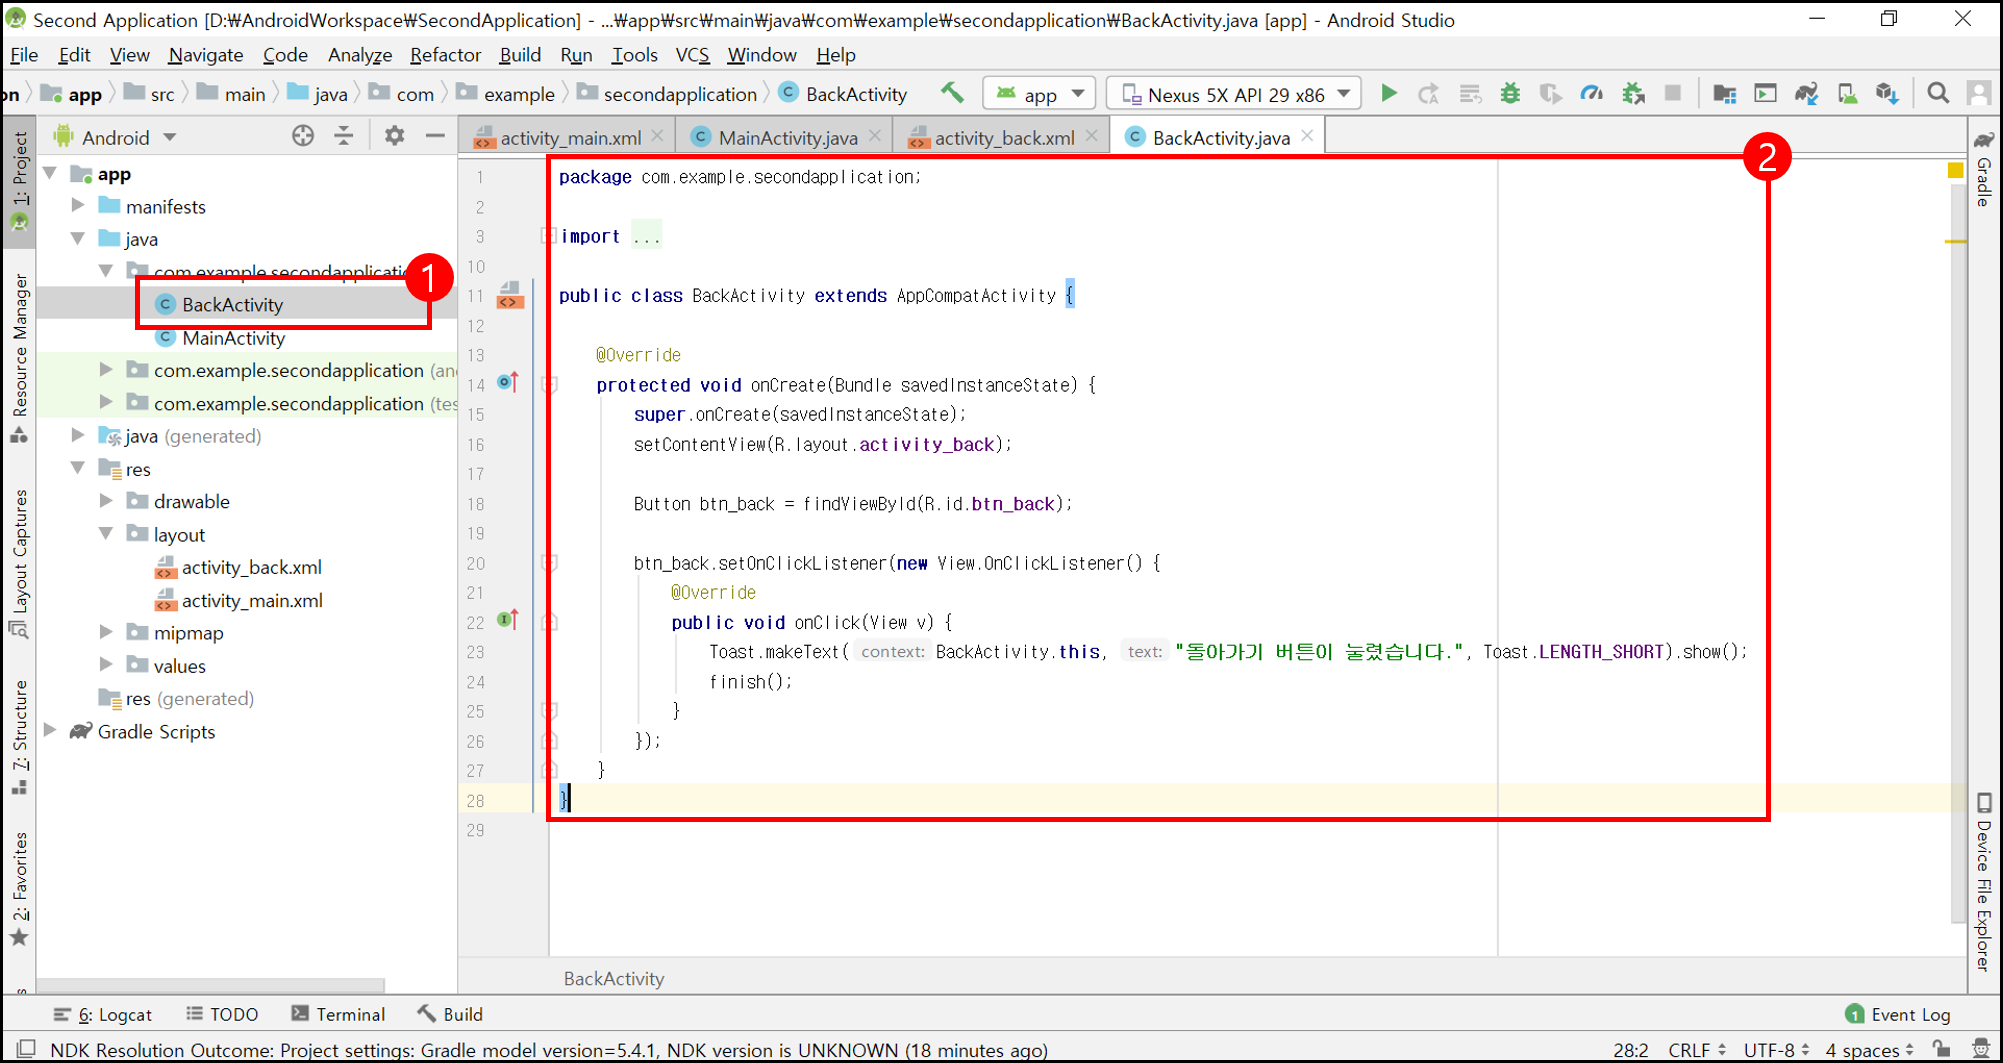Open the Android project view dropdown
This screenshot has height=1063, width=2003.
tap(116, 137)
